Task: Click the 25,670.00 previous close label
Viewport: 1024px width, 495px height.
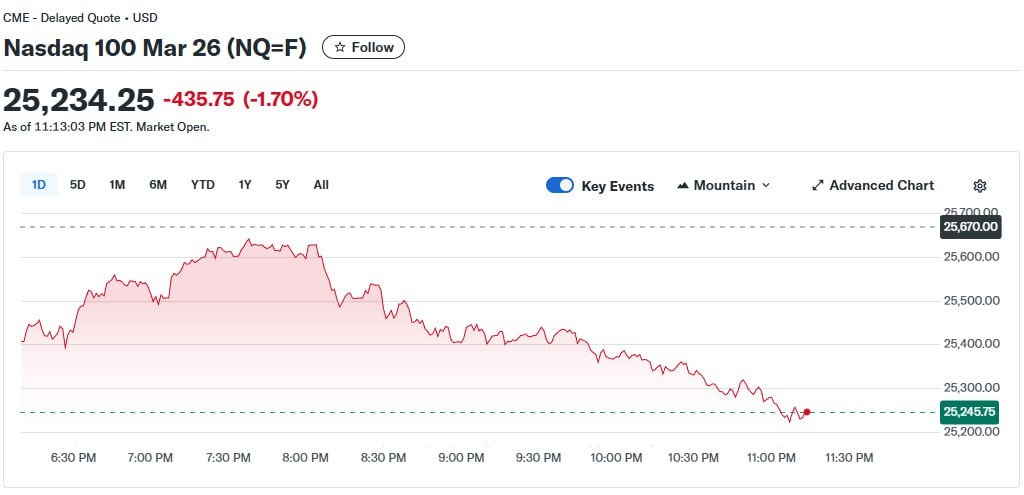Action: pyautogui.click(x=970, y=227)
